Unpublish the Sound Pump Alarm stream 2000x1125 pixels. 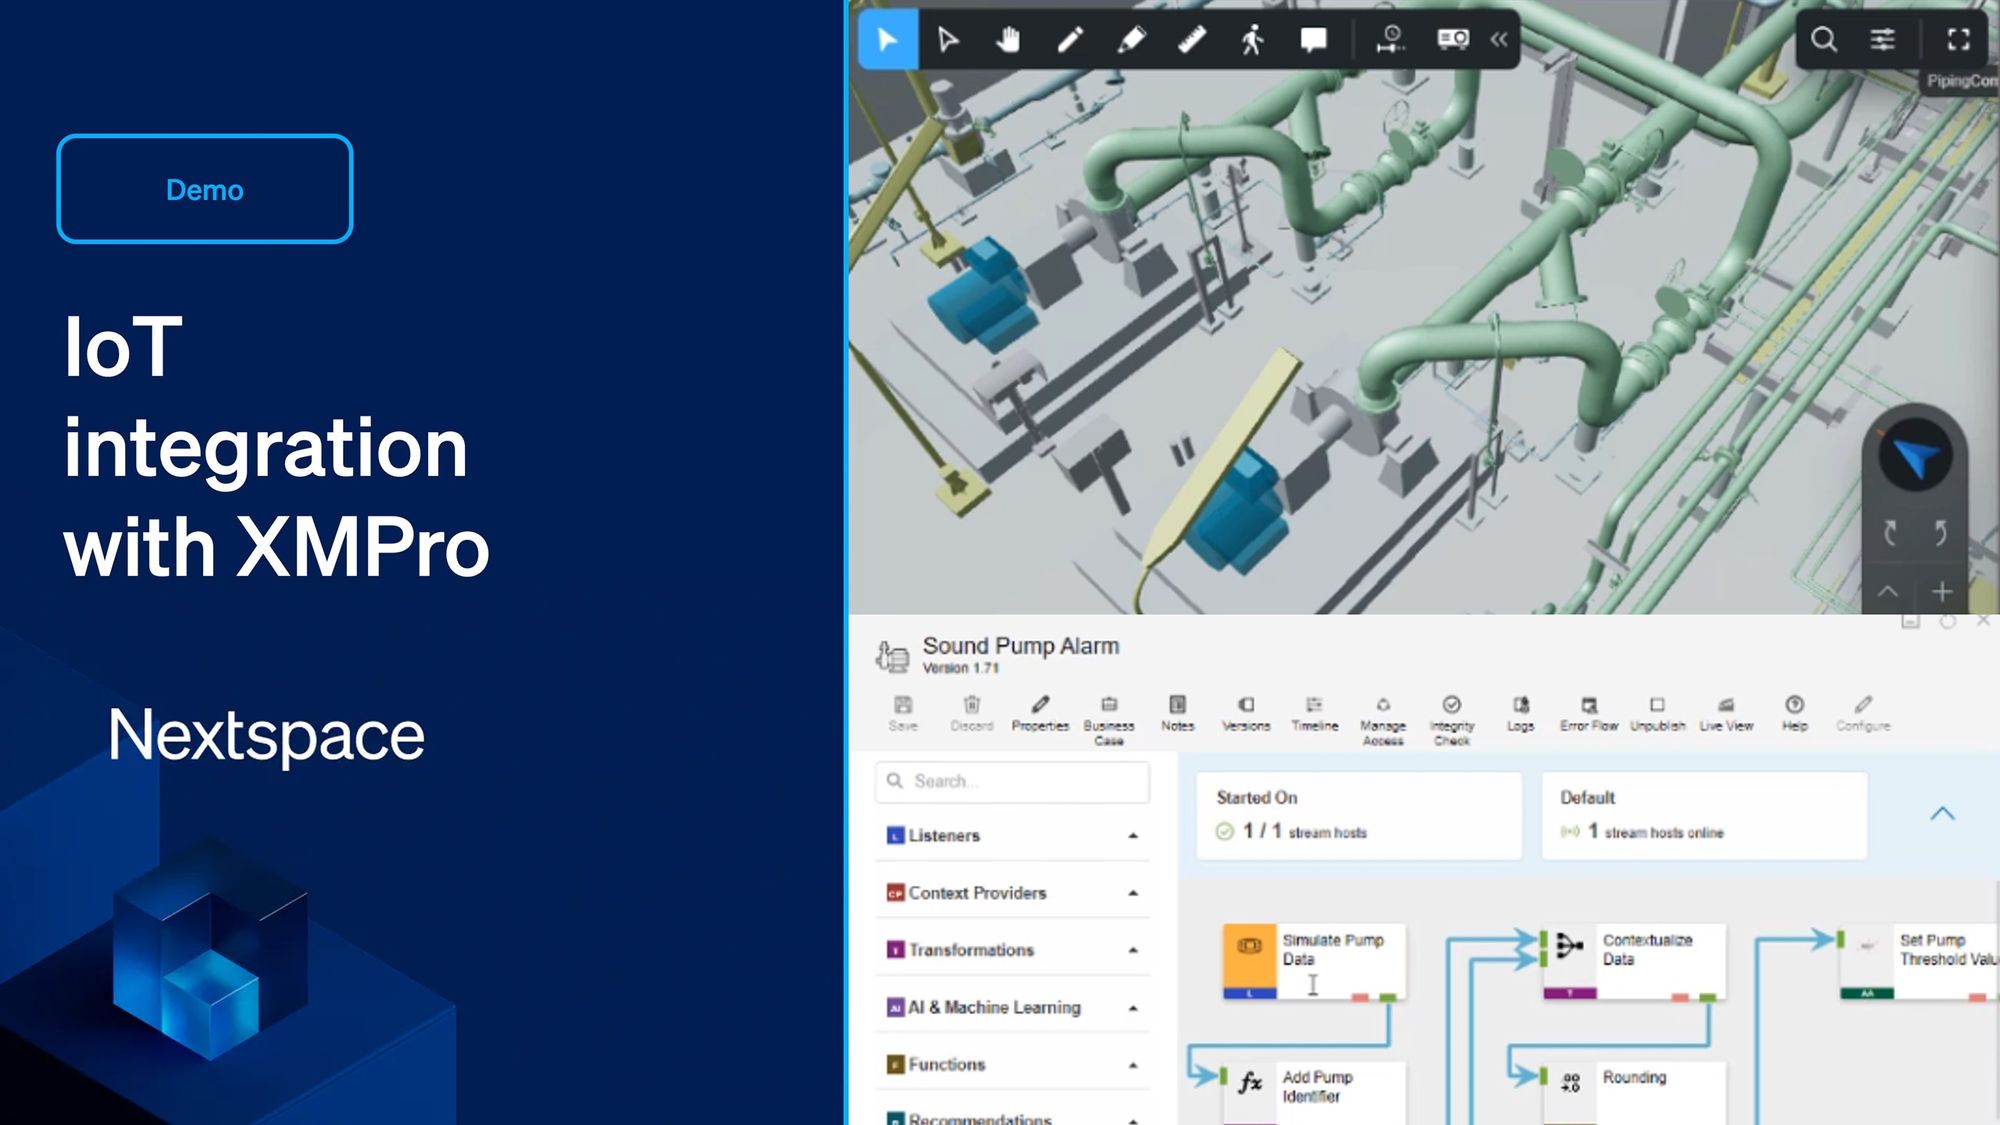point(1657,712)
